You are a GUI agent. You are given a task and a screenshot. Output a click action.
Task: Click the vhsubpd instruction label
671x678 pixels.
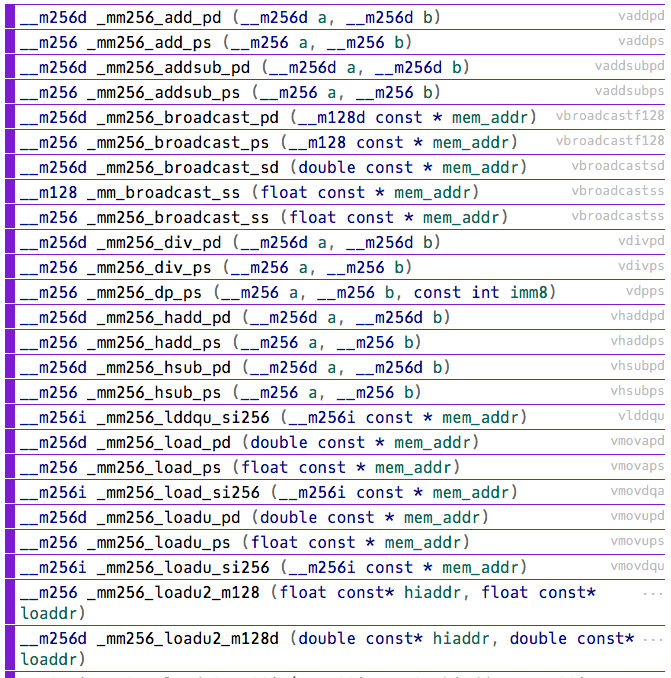pyautogui.click(x=637, y=366)
